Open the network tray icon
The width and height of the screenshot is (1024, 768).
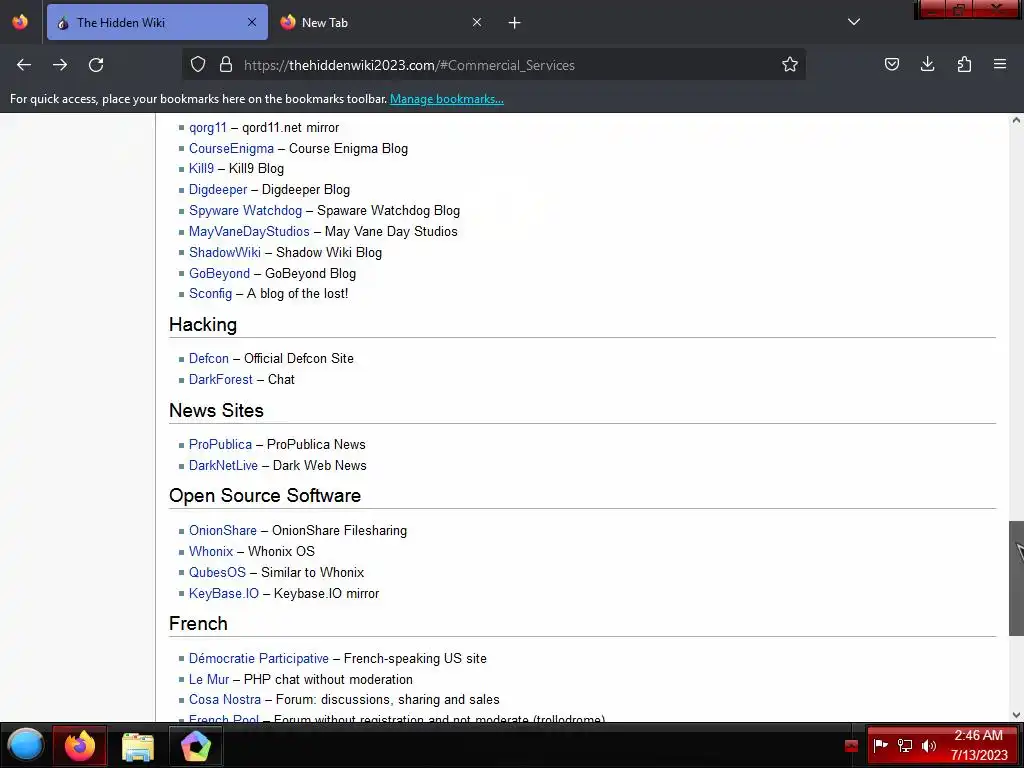904,745
